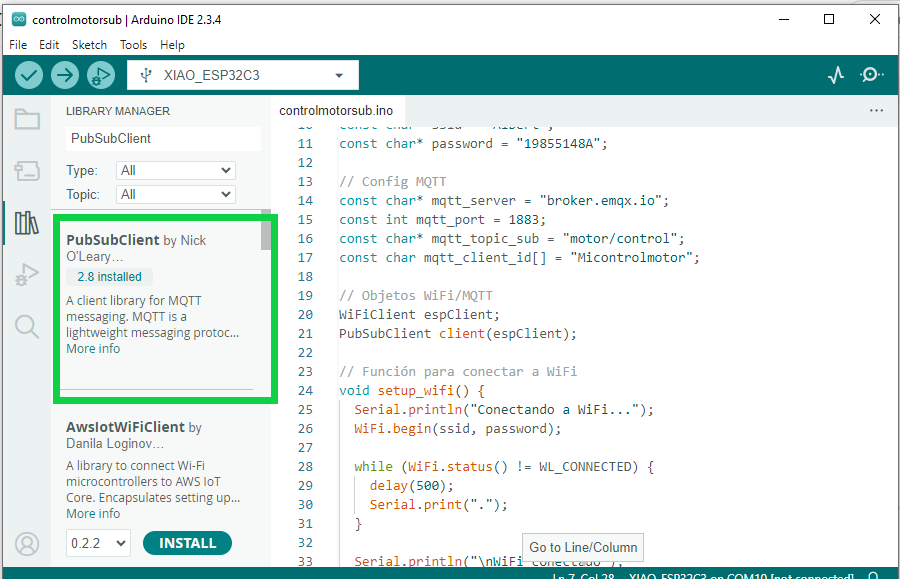Open the Tools menu
This screenshot has height=579, width=900.
[x=133, y=45]
